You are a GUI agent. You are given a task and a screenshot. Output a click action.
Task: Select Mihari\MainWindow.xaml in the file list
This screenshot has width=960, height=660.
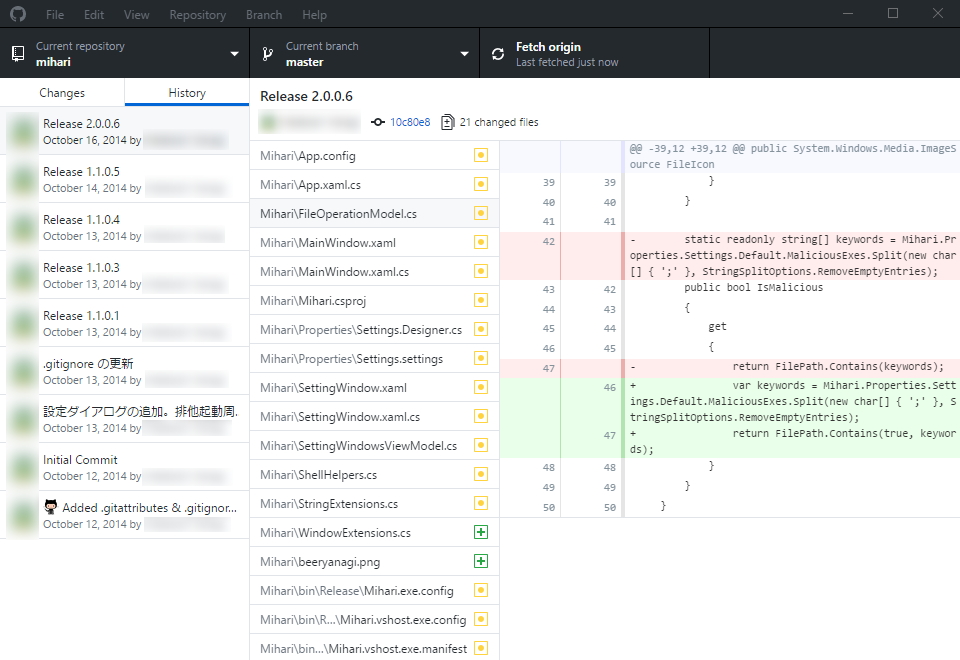(x=330, y=242)
